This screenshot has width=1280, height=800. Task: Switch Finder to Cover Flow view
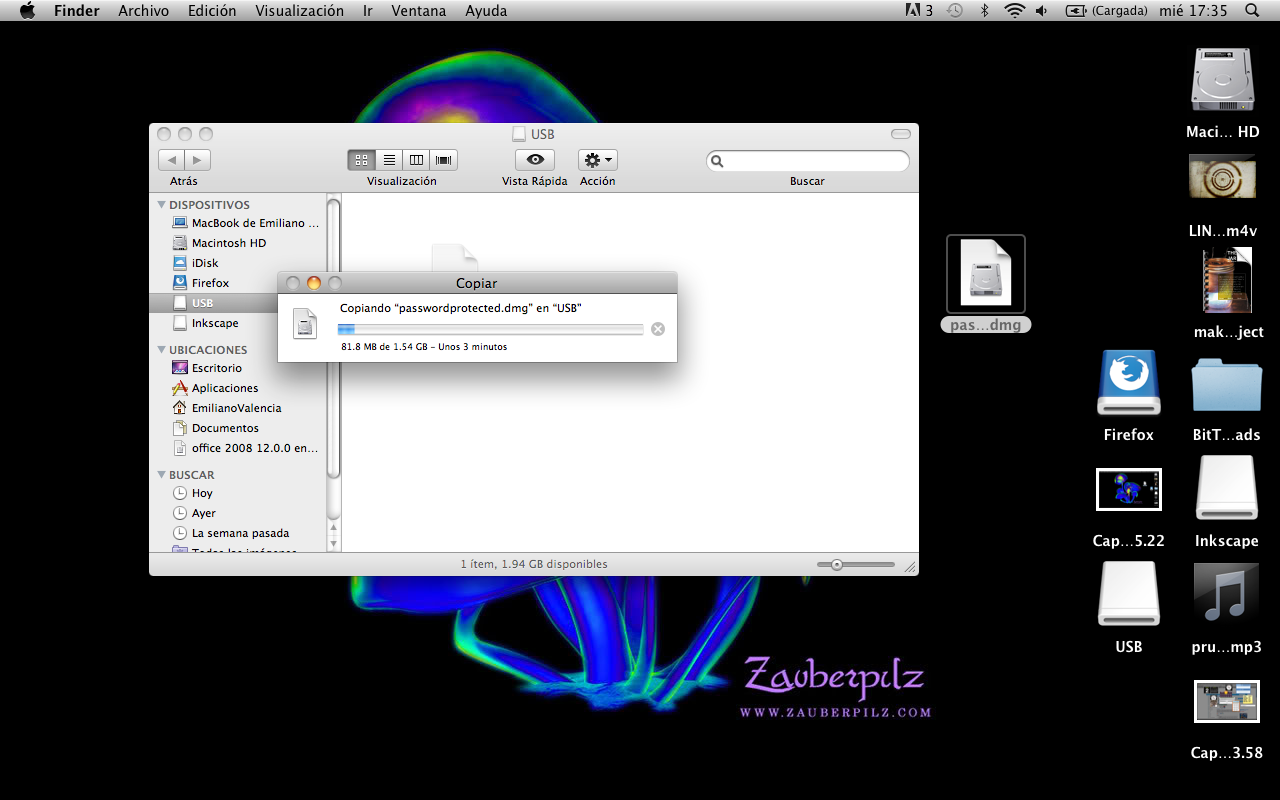point(443,160)
